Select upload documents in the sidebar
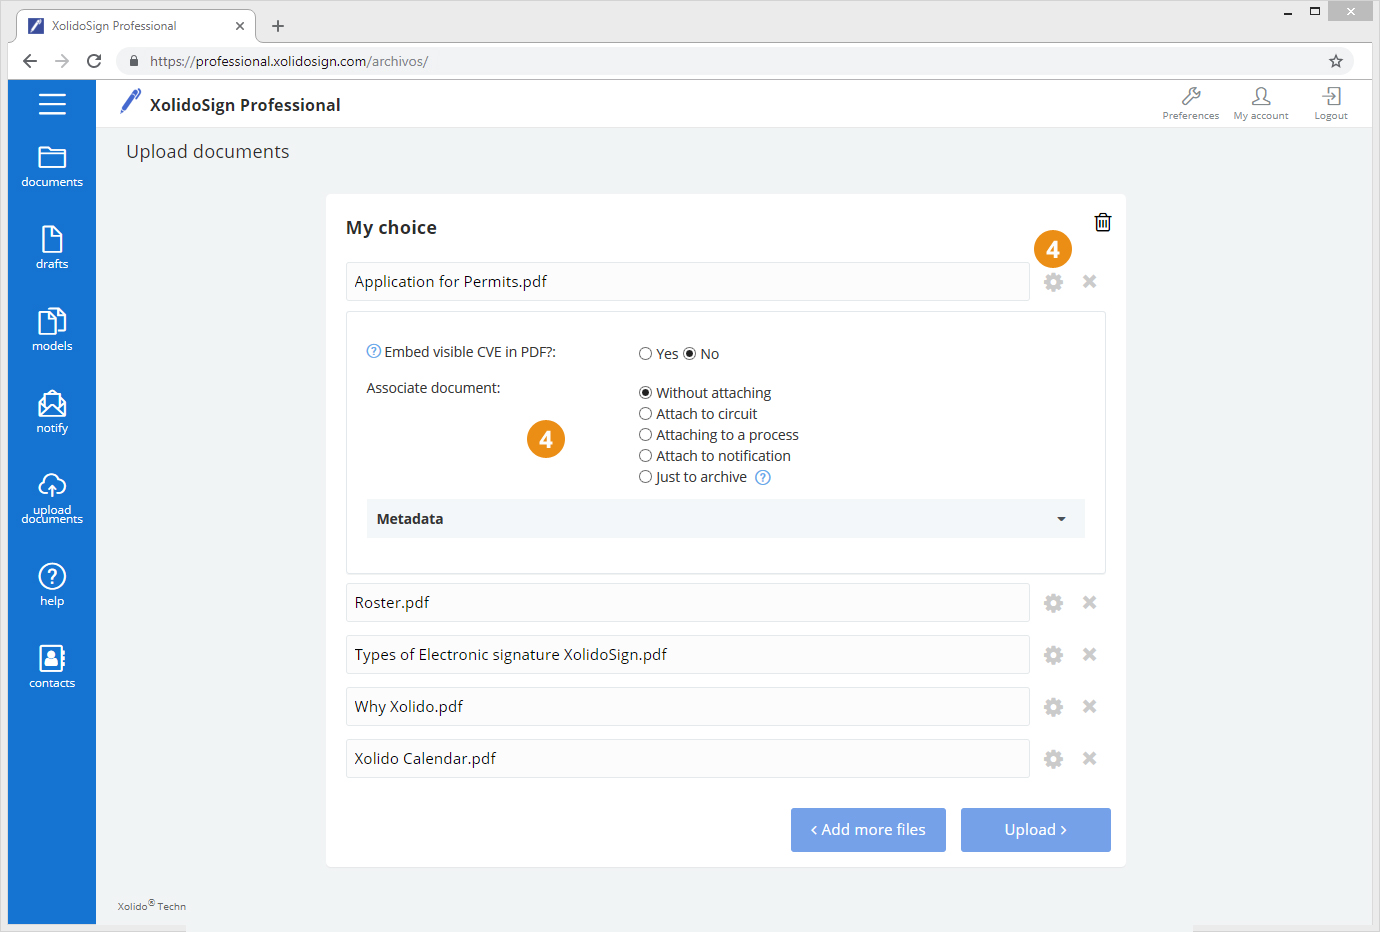 (52, 498)
